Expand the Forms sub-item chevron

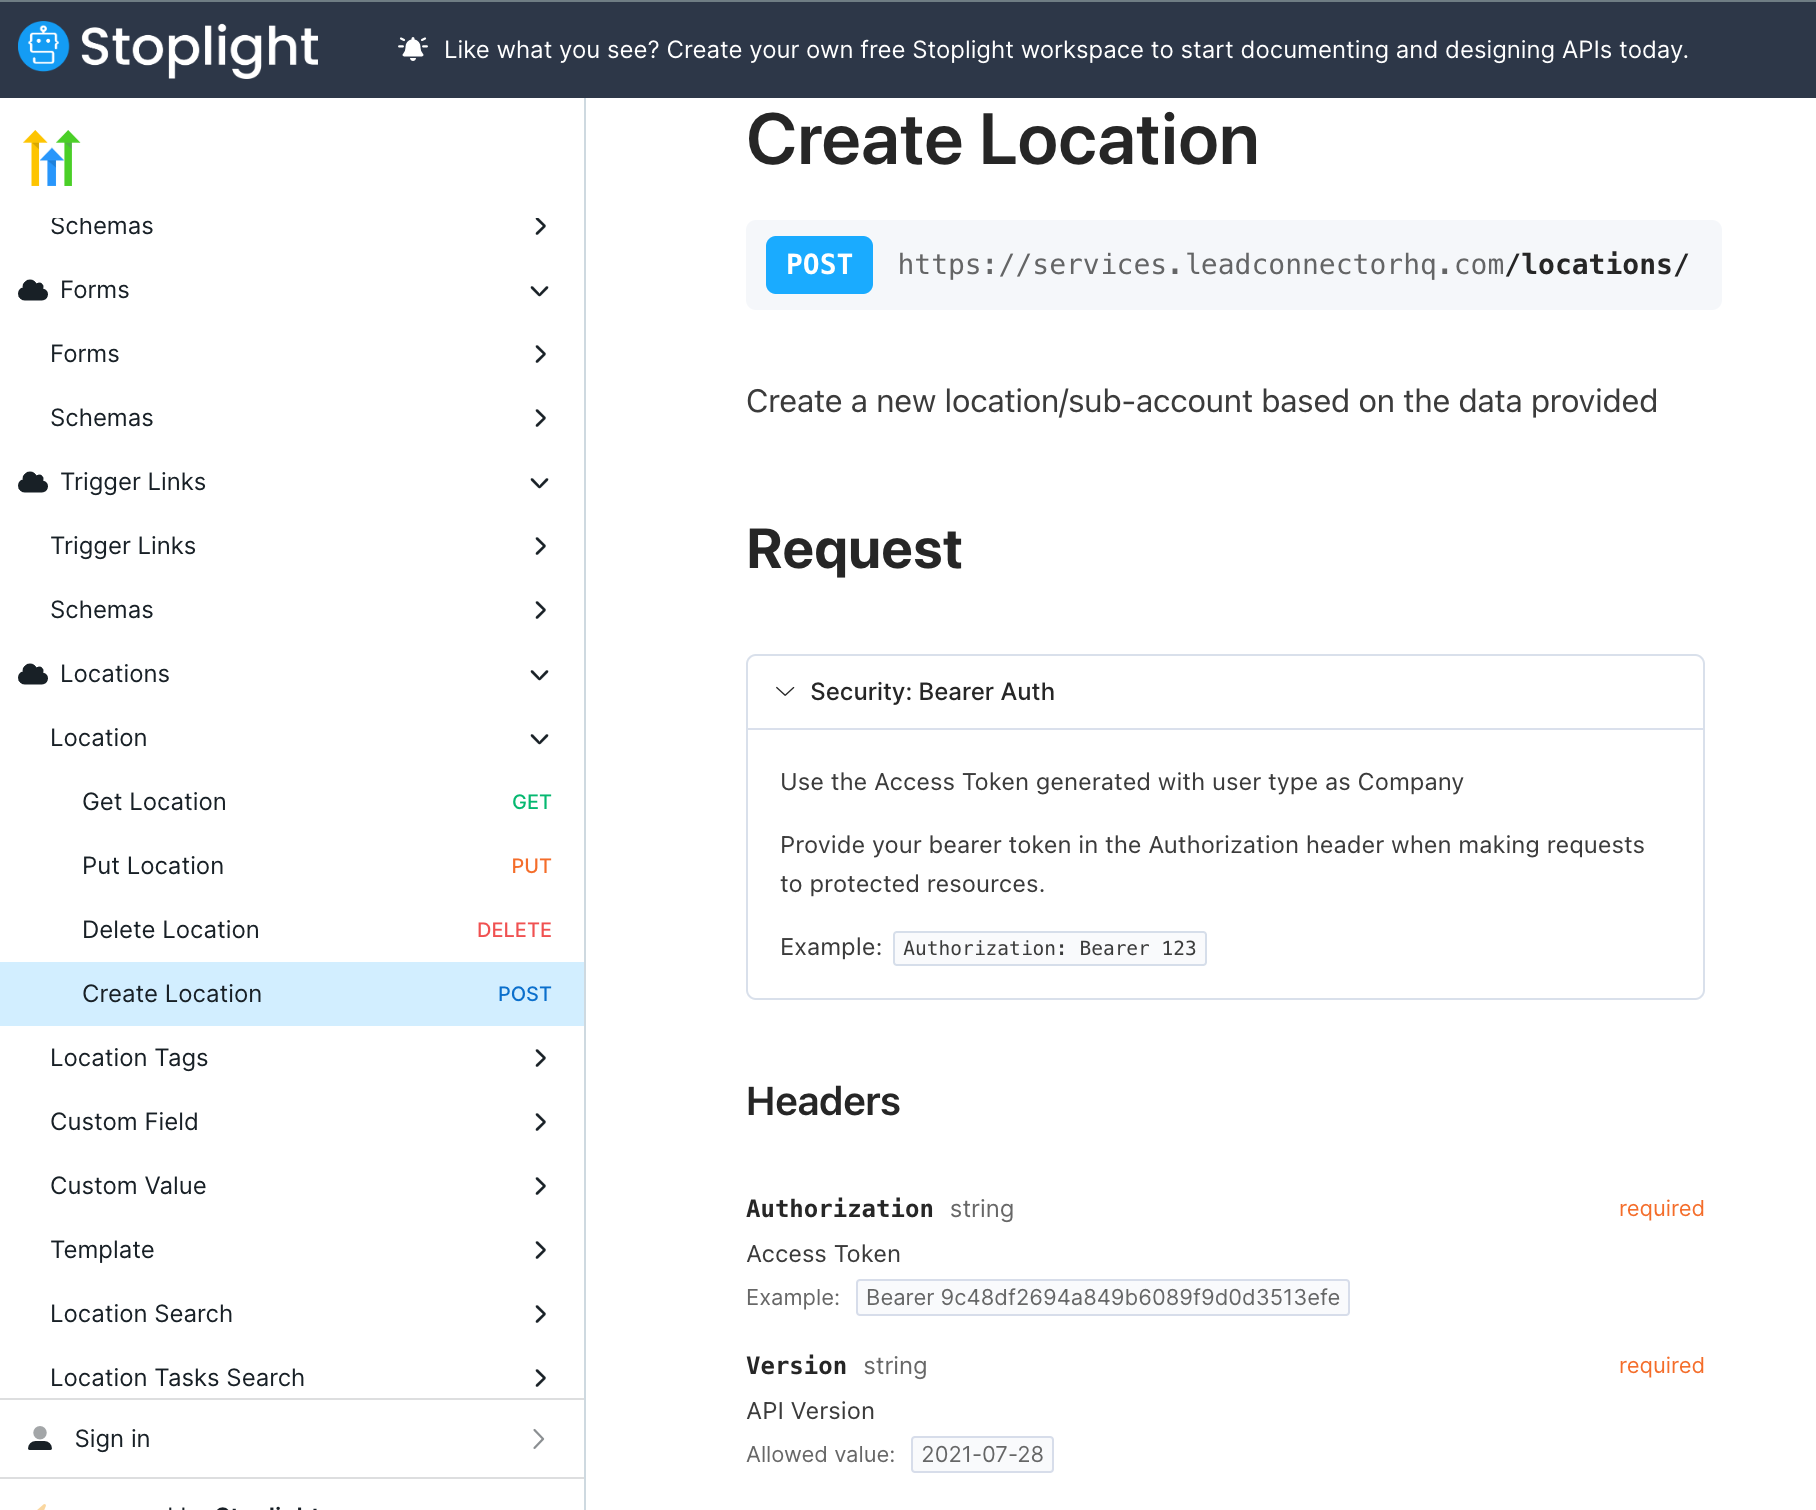click(540, 354)
